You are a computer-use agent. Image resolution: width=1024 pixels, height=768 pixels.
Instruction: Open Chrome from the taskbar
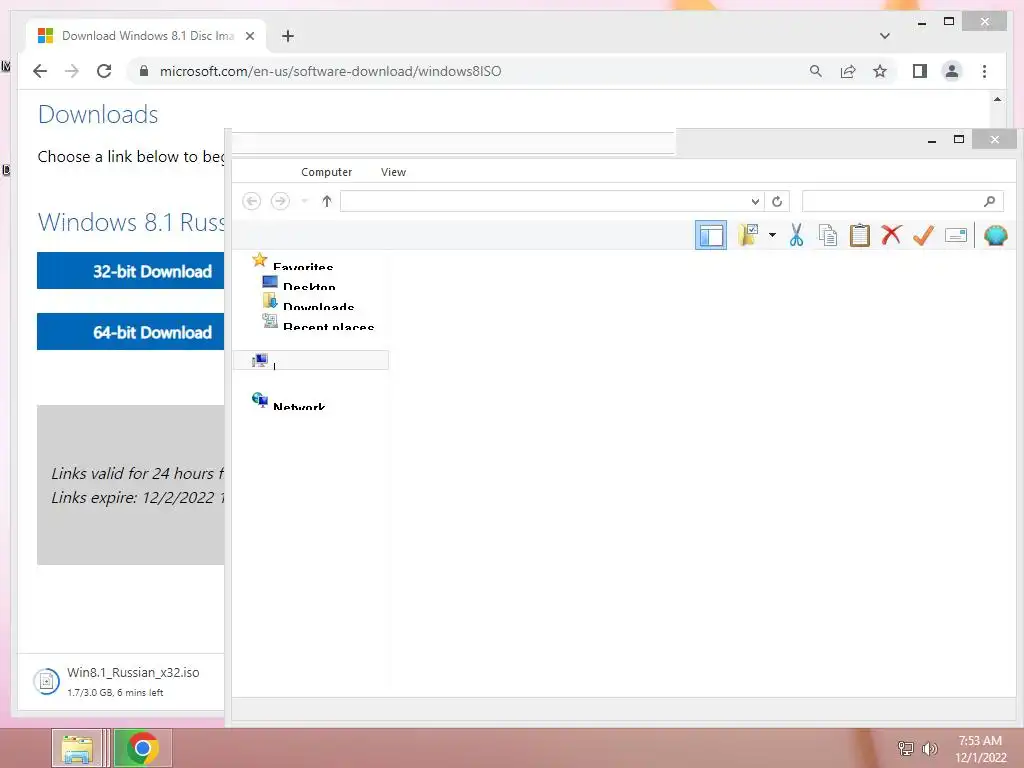tap(143, 748)
